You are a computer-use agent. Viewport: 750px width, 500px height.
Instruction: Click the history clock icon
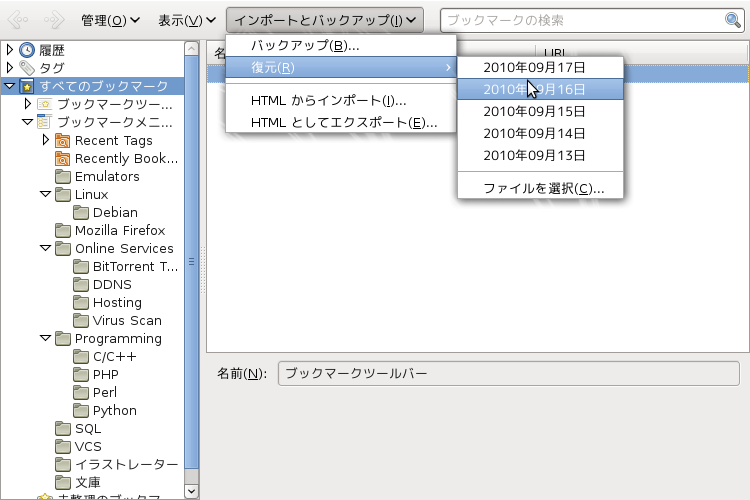pyautogui.click(x=27, y=50)
